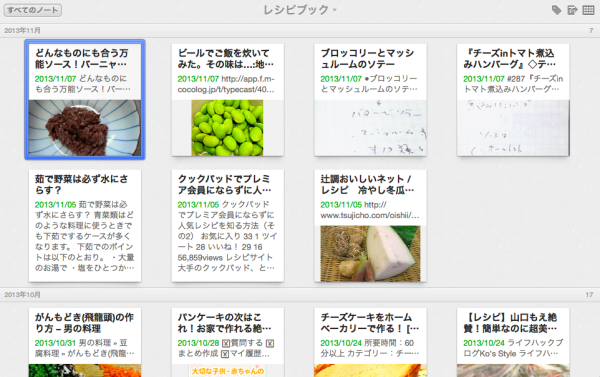Click the share note icon

coord(572,10)
